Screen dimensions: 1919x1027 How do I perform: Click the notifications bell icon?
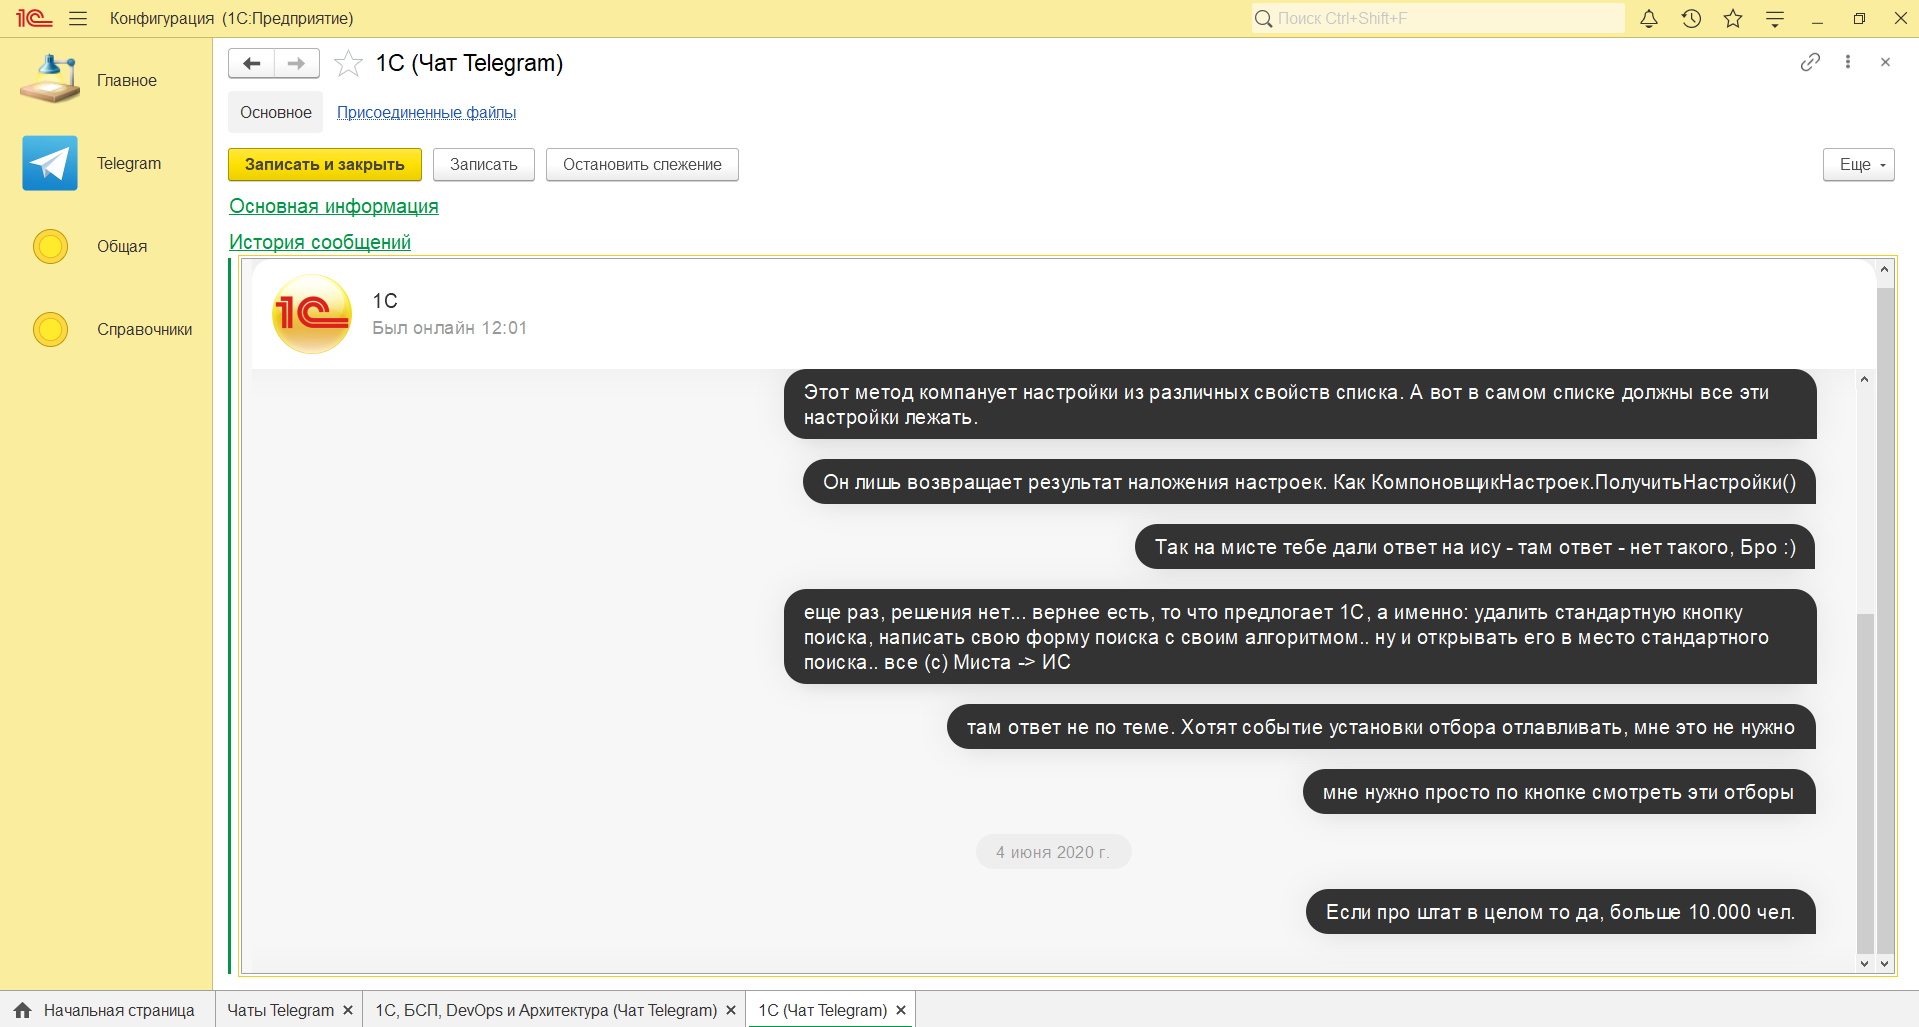point(1649,18)
